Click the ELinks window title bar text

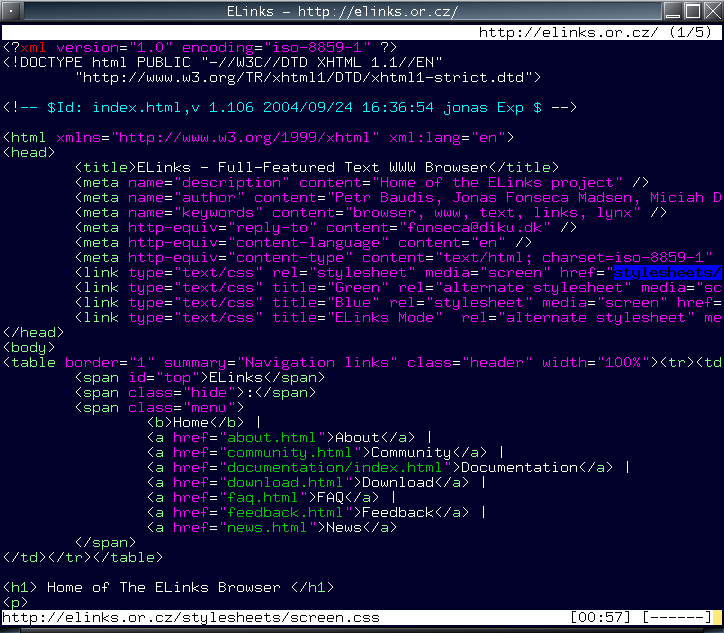[x=342, y=11]
